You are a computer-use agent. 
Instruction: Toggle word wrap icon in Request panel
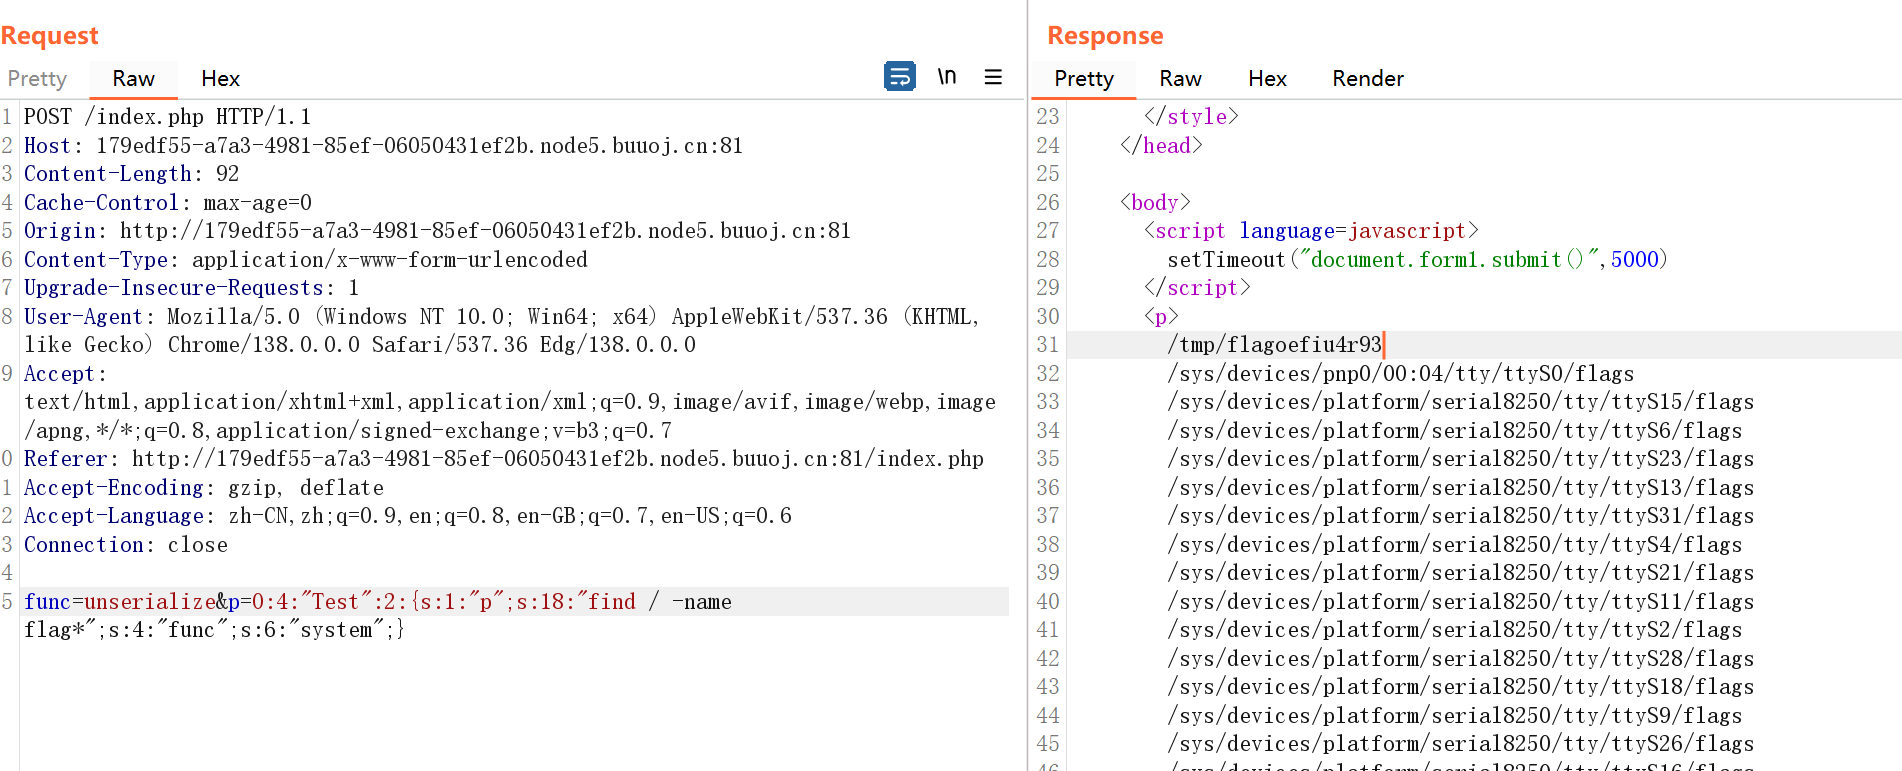pos(900,77)
